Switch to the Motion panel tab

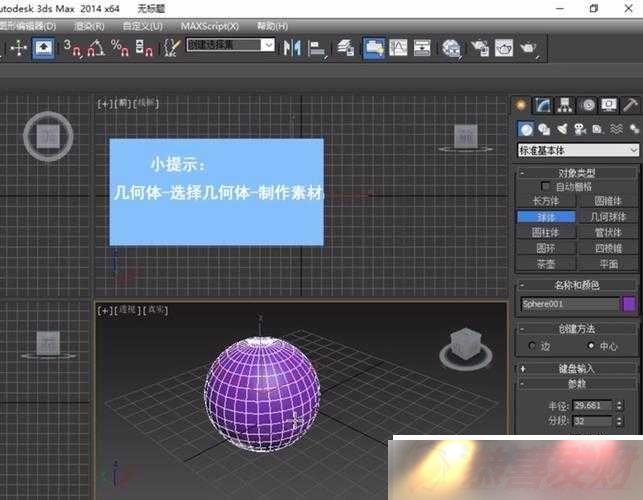click(588, 105)
